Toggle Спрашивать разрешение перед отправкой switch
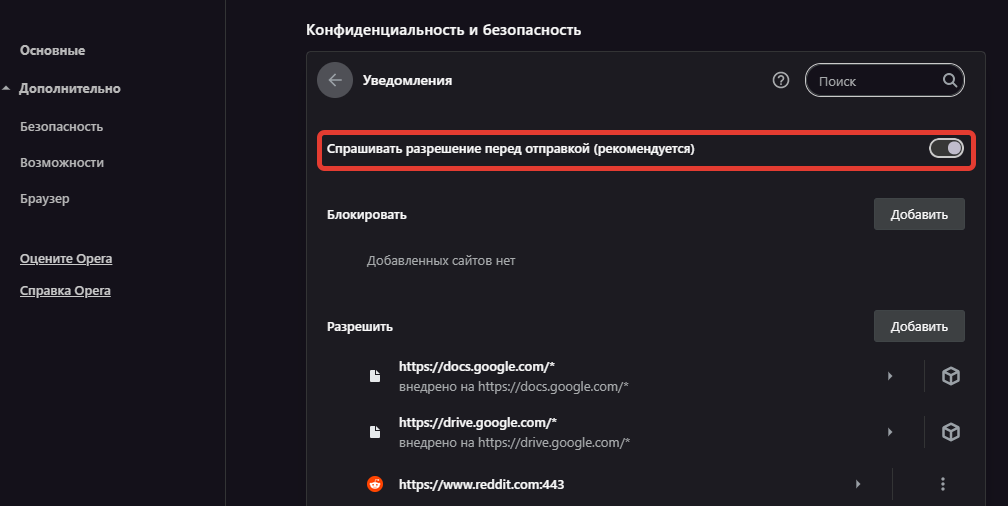This screenshot has height=506, width=1008. (x=946, y=149)
